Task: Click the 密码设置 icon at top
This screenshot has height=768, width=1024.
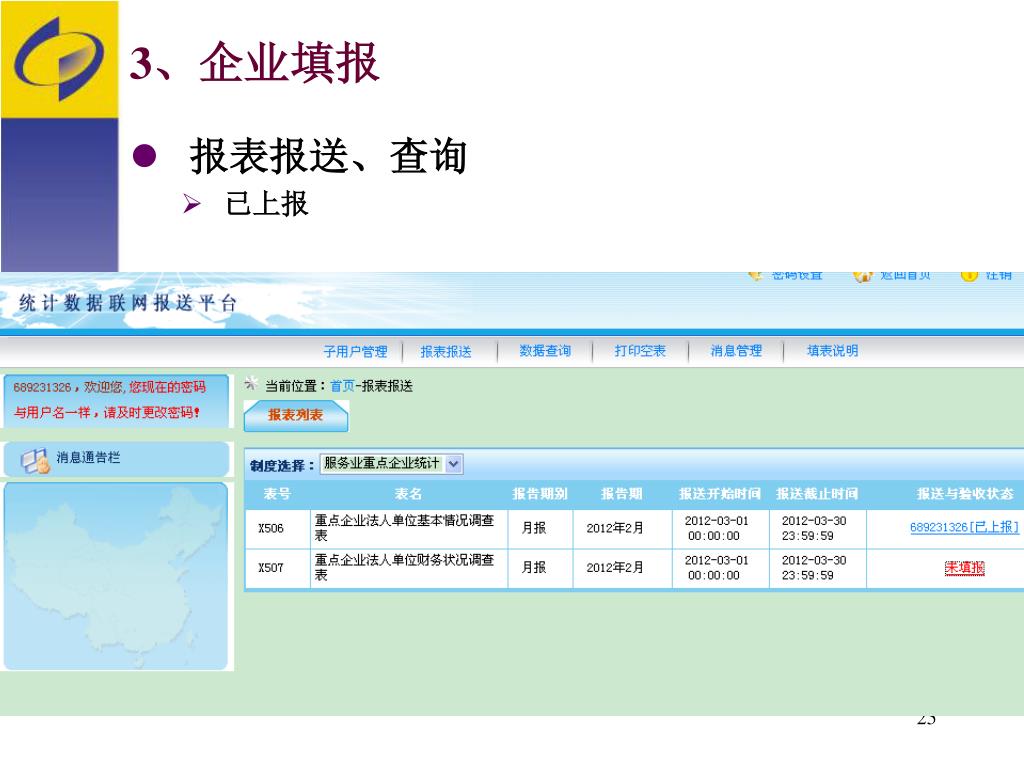Action: click(756, 275)
